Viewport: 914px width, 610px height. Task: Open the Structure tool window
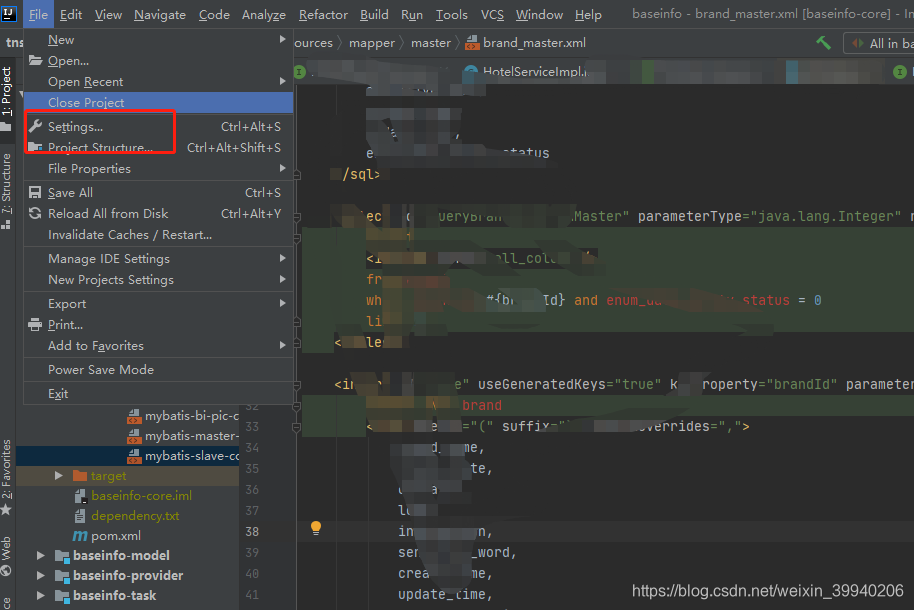click(6, 190)
